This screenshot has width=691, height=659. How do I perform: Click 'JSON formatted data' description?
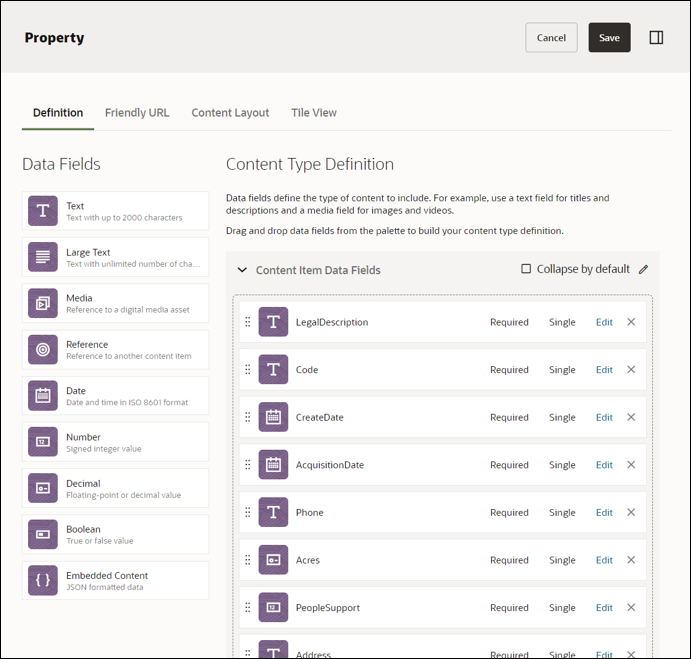click(x=105, y=587)
